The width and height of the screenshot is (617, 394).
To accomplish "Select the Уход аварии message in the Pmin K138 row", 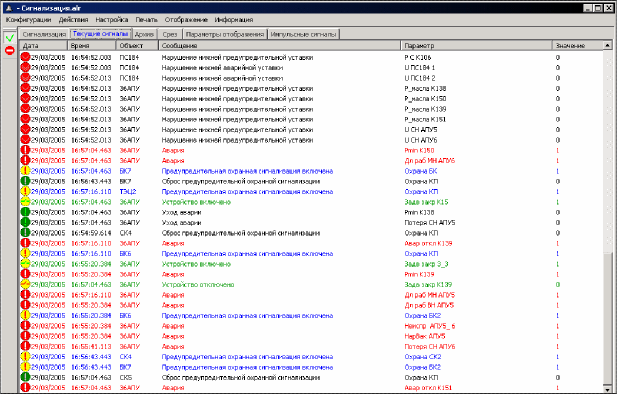I will coord(181,212).
